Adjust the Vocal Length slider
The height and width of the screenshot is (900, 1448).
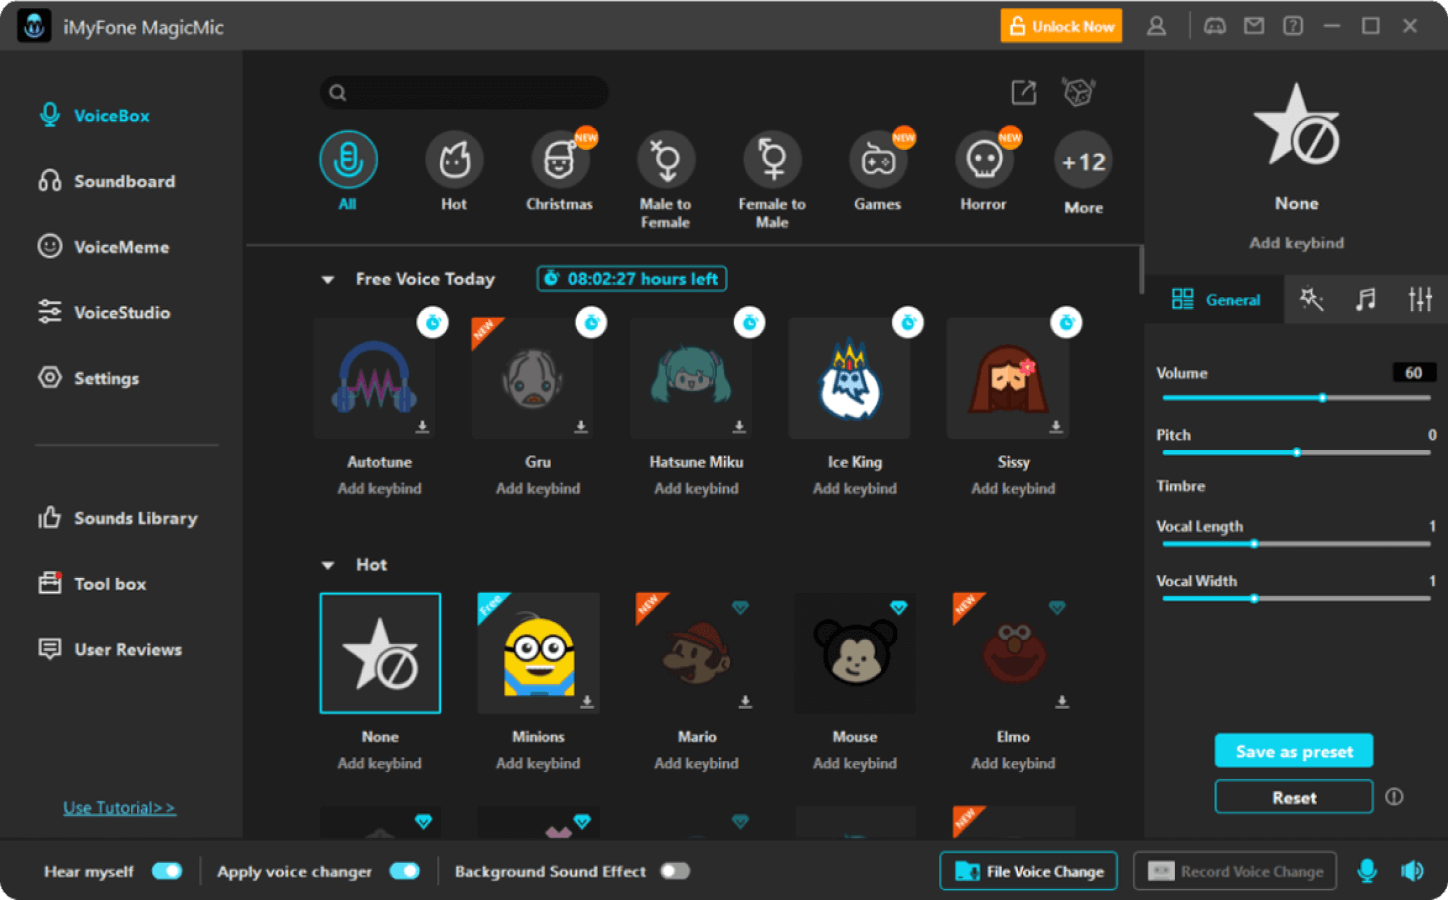coord(1297,544)
